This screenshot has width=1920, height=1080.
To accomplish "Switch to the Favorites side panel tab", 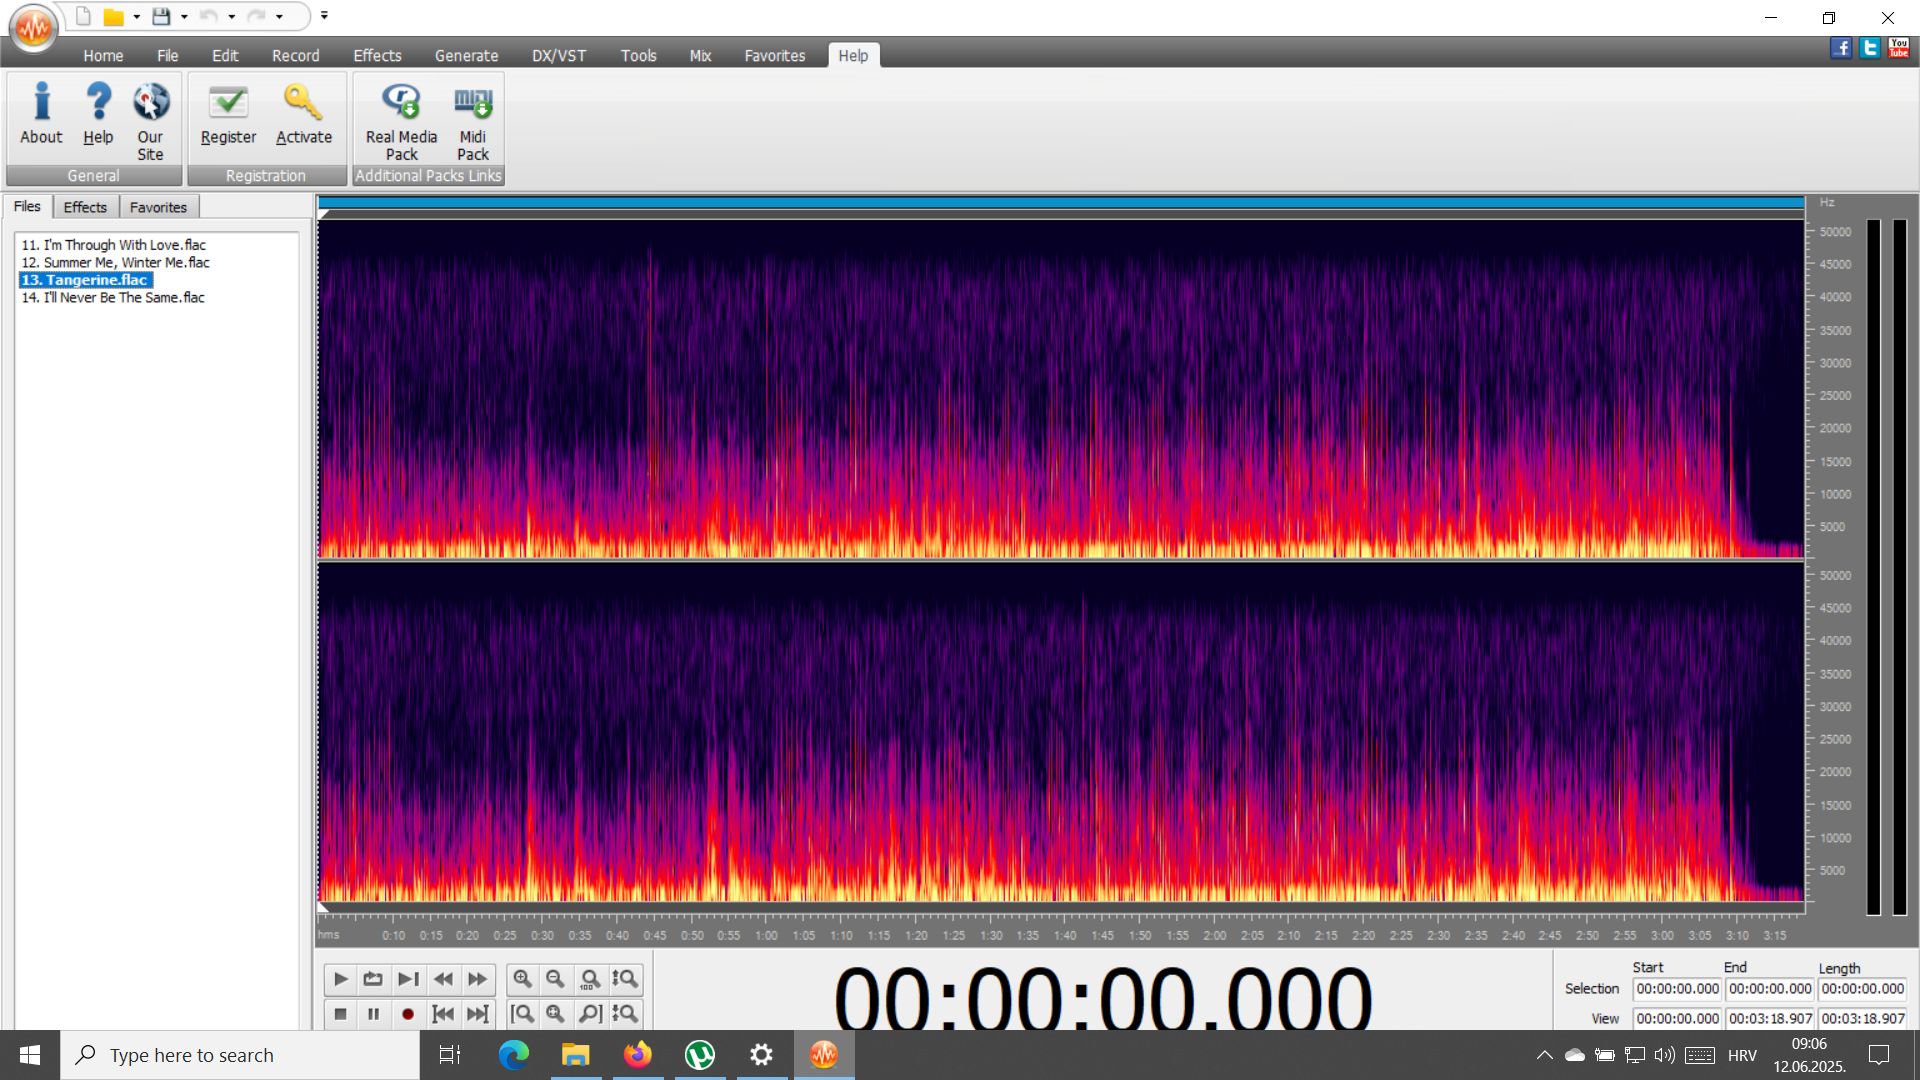I will click(158, 207).
